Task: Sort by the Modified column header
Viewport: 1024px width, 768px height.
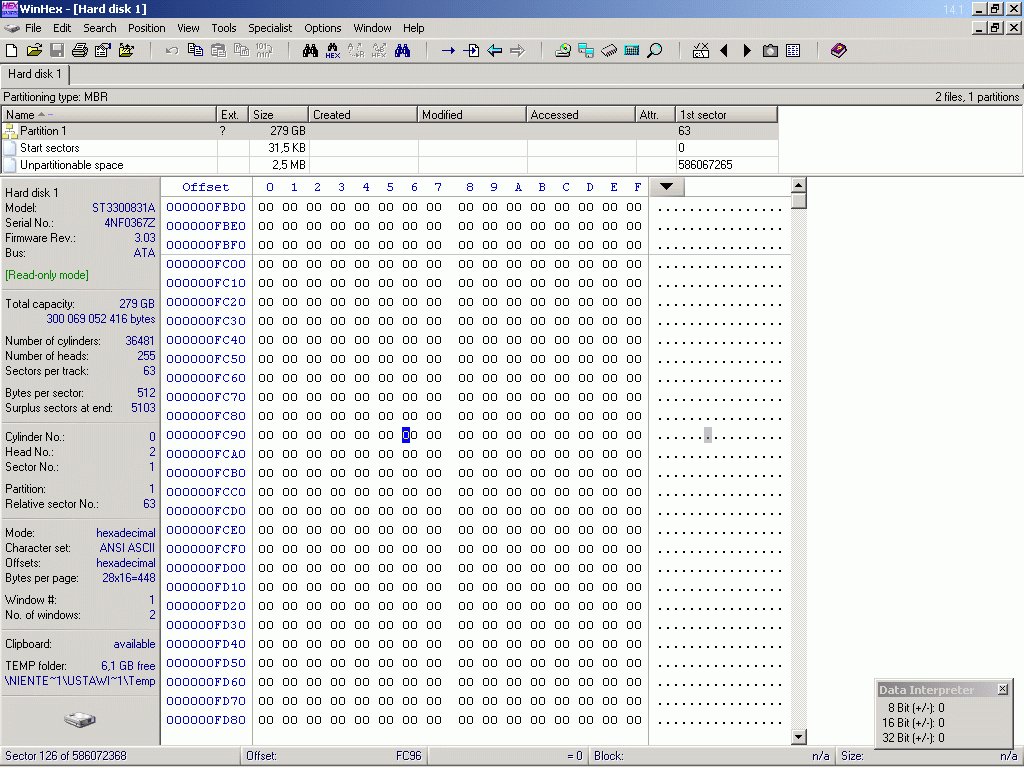Action: coord(472,115)
